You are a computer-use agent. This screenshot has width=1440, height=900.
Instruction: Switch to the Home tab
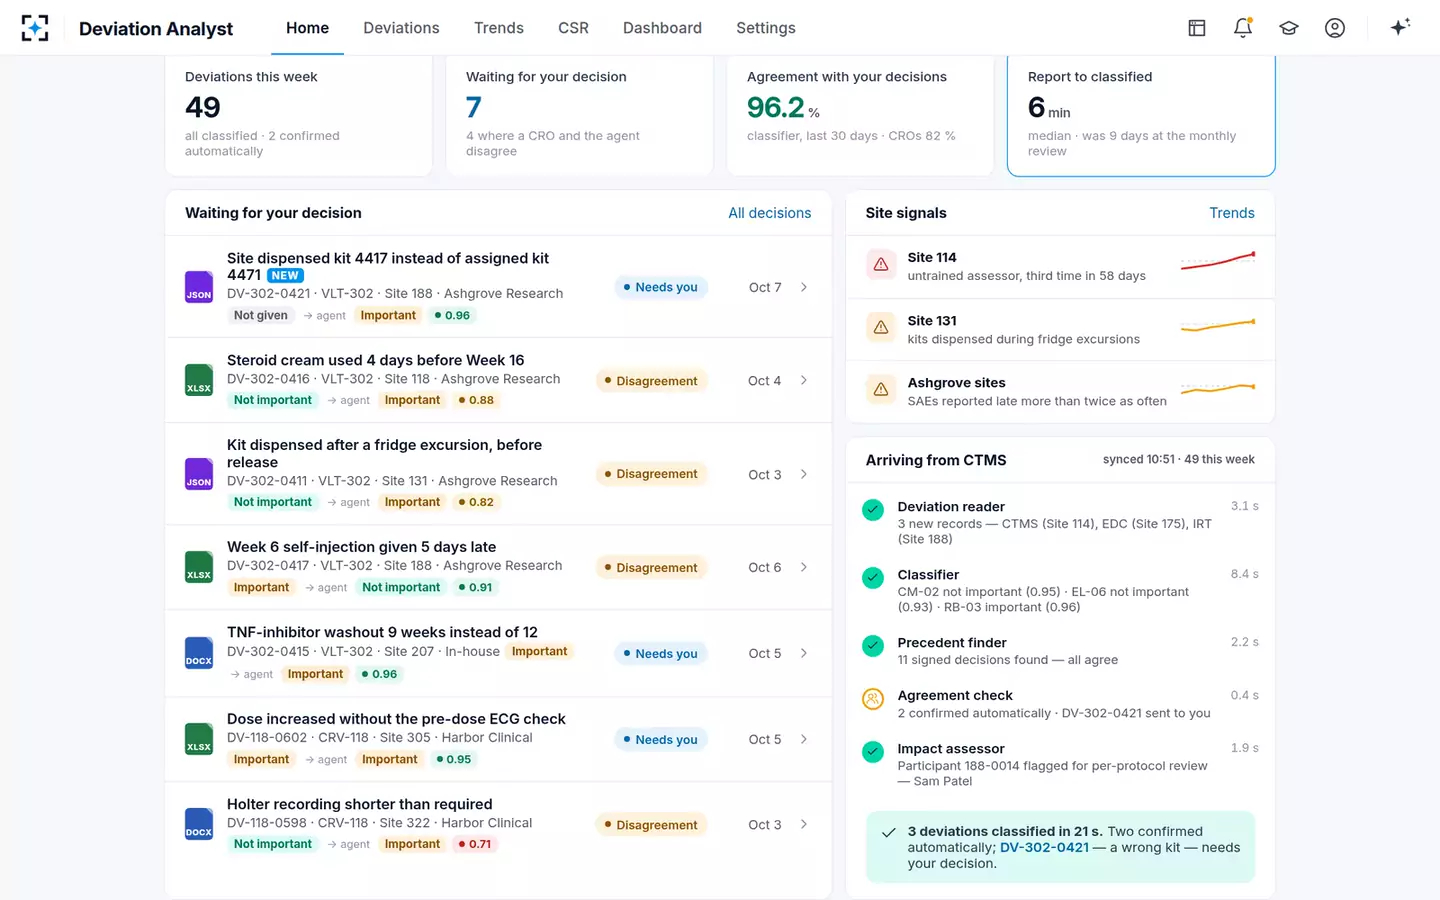(307, 28)
